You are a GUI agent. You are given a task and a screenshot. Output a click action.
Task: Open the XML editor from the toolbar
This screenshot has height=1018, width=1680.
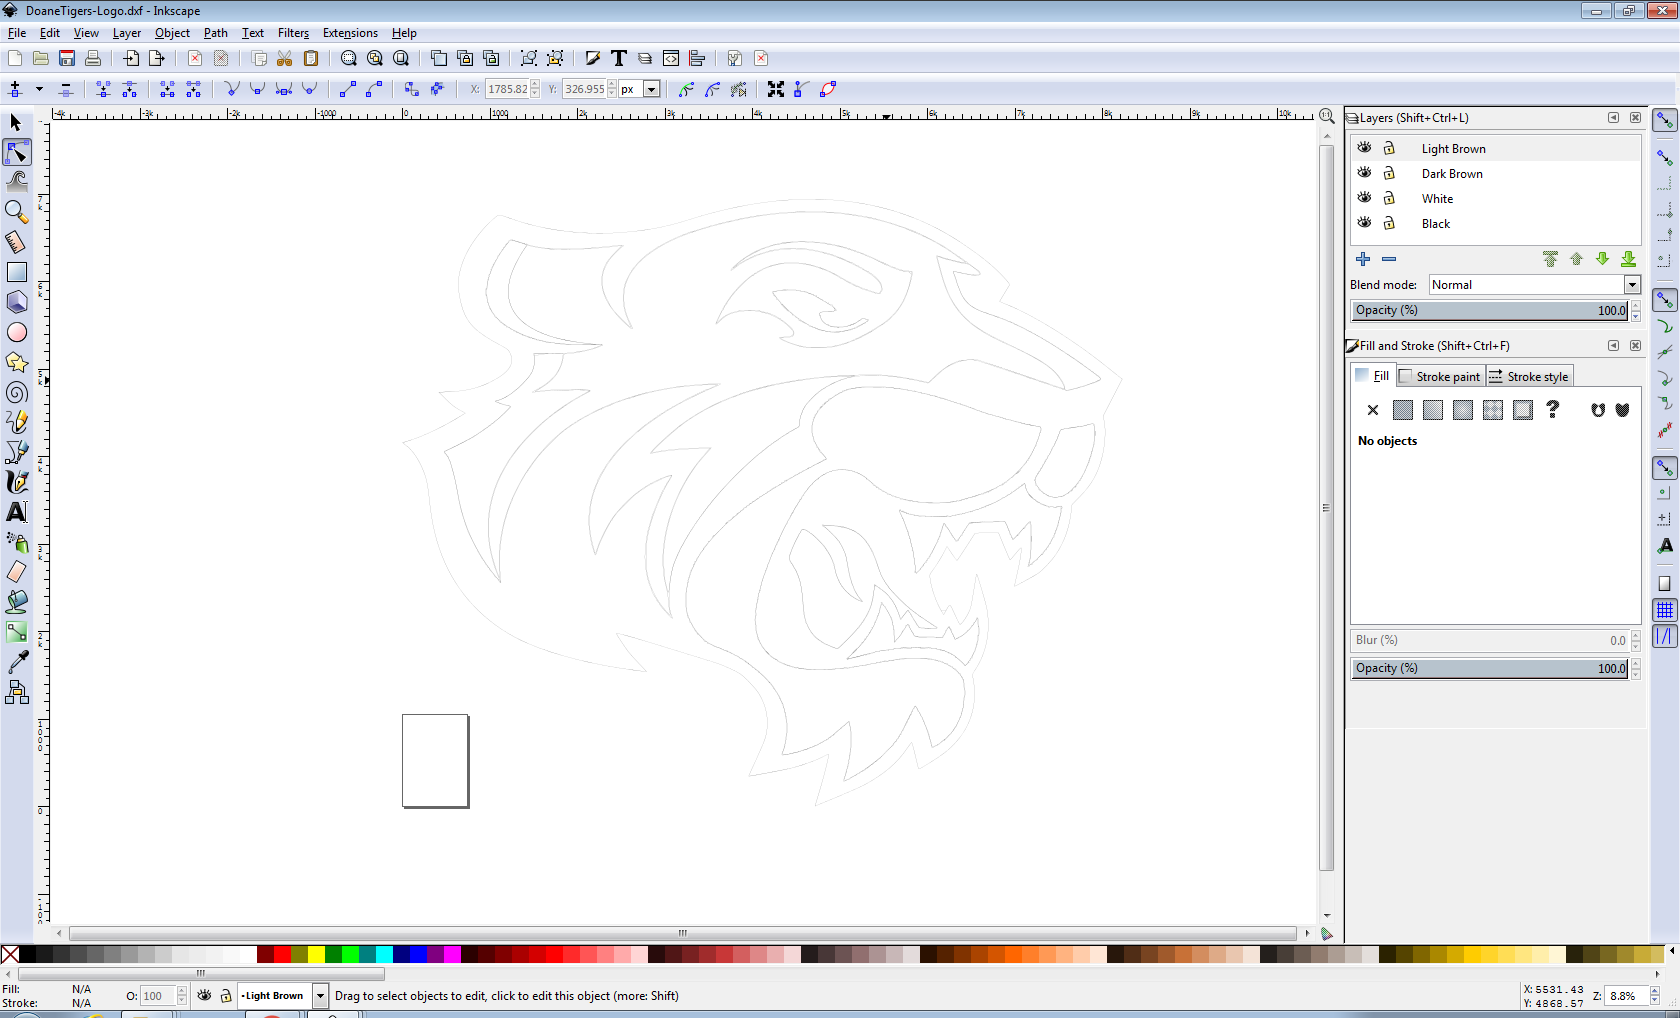(671, 58)
